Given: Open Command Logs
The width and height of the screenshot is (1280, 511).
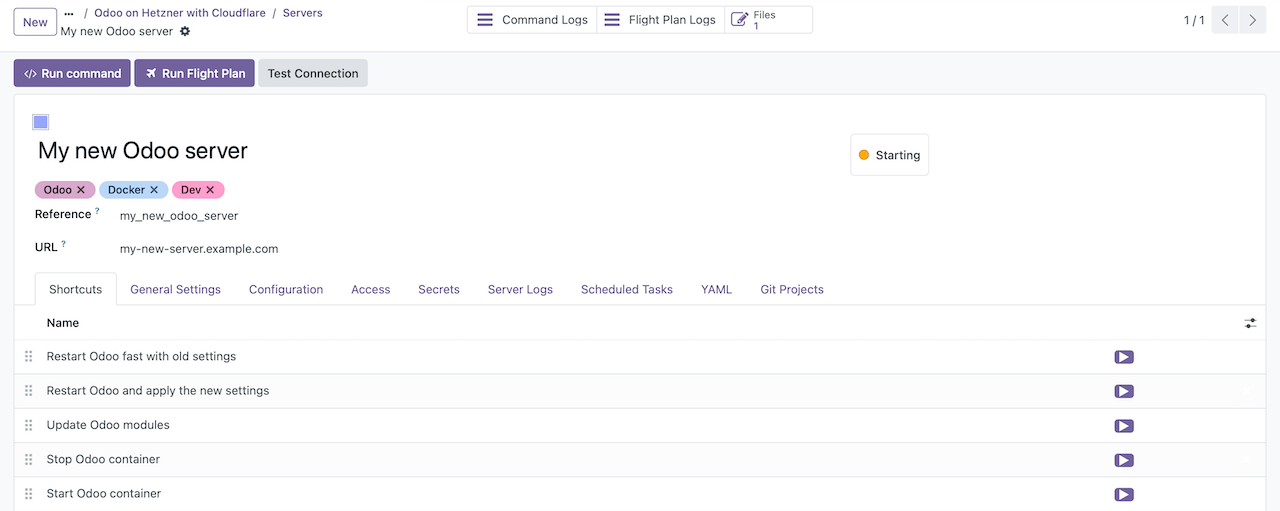Looking at the screenshot, I should tap(532, 20).
